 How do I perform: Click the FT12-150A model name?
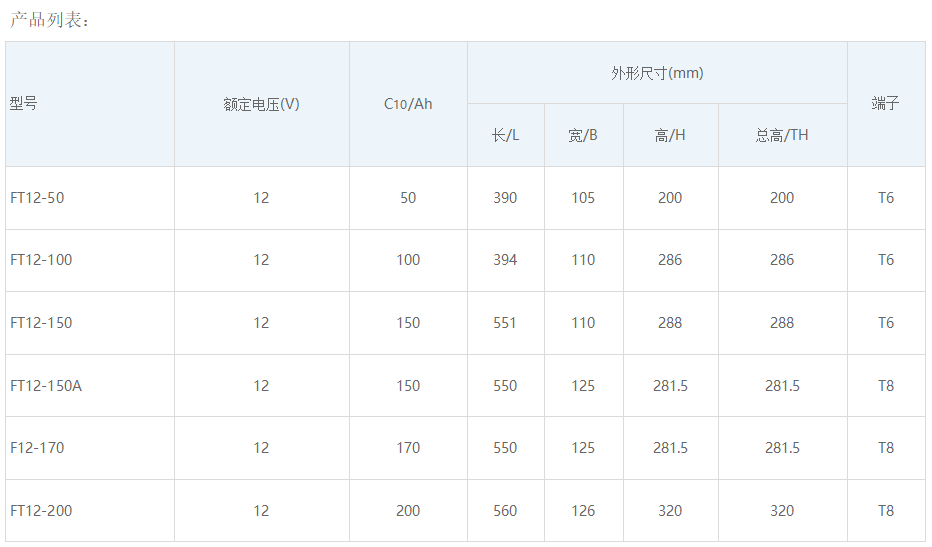tap(46, 386)
